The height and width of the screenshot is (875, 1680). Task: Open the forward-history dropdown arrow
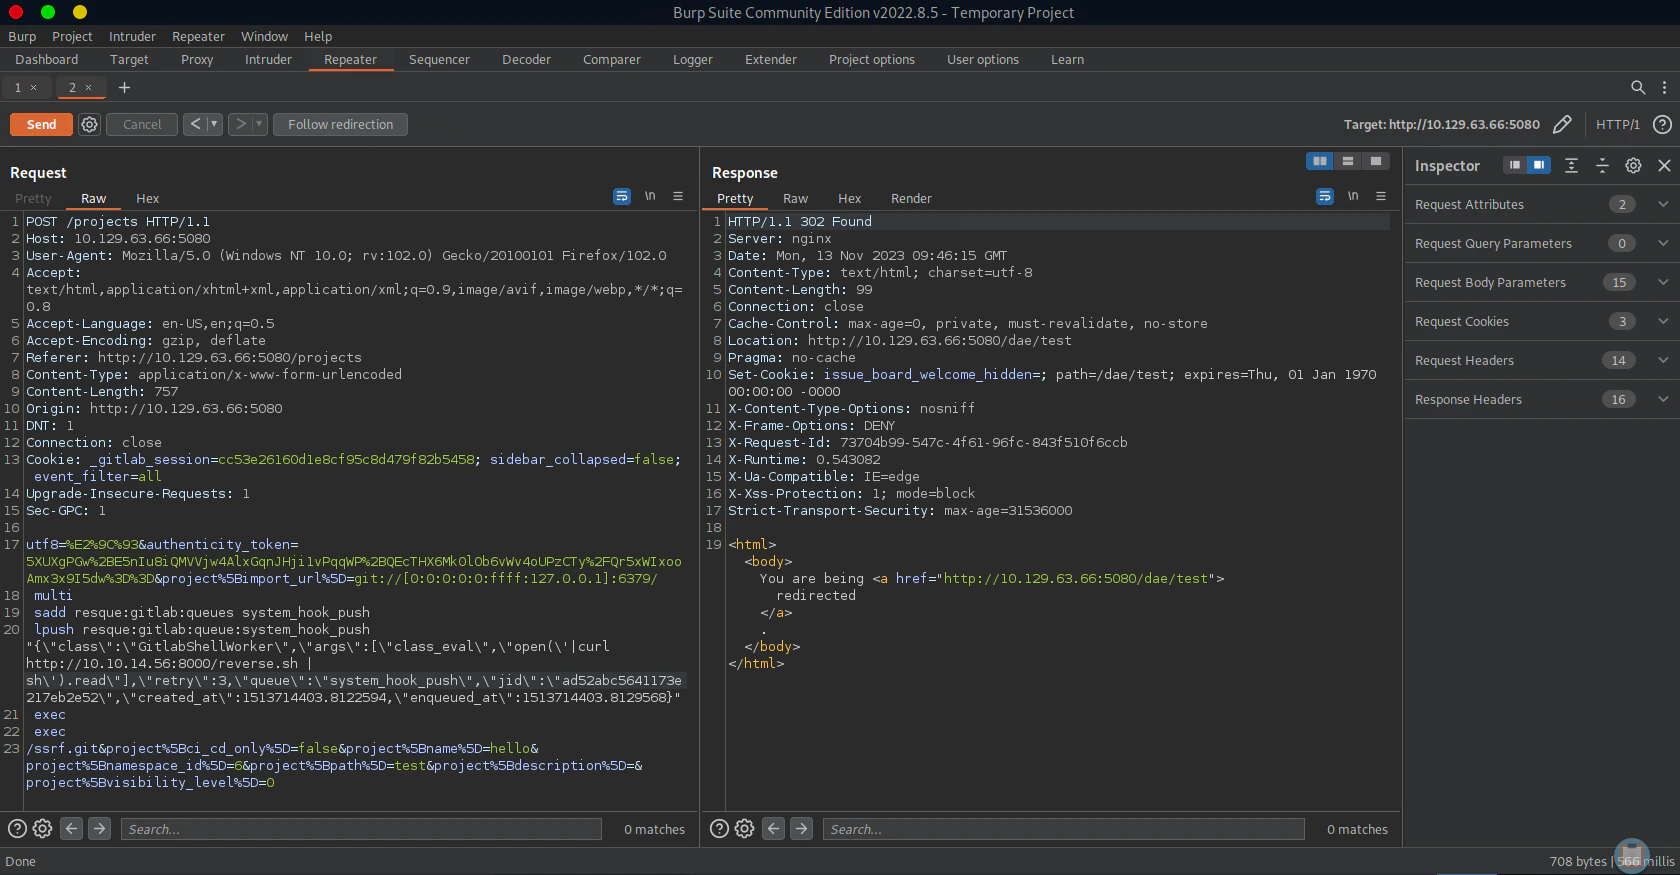pos(259,124)
